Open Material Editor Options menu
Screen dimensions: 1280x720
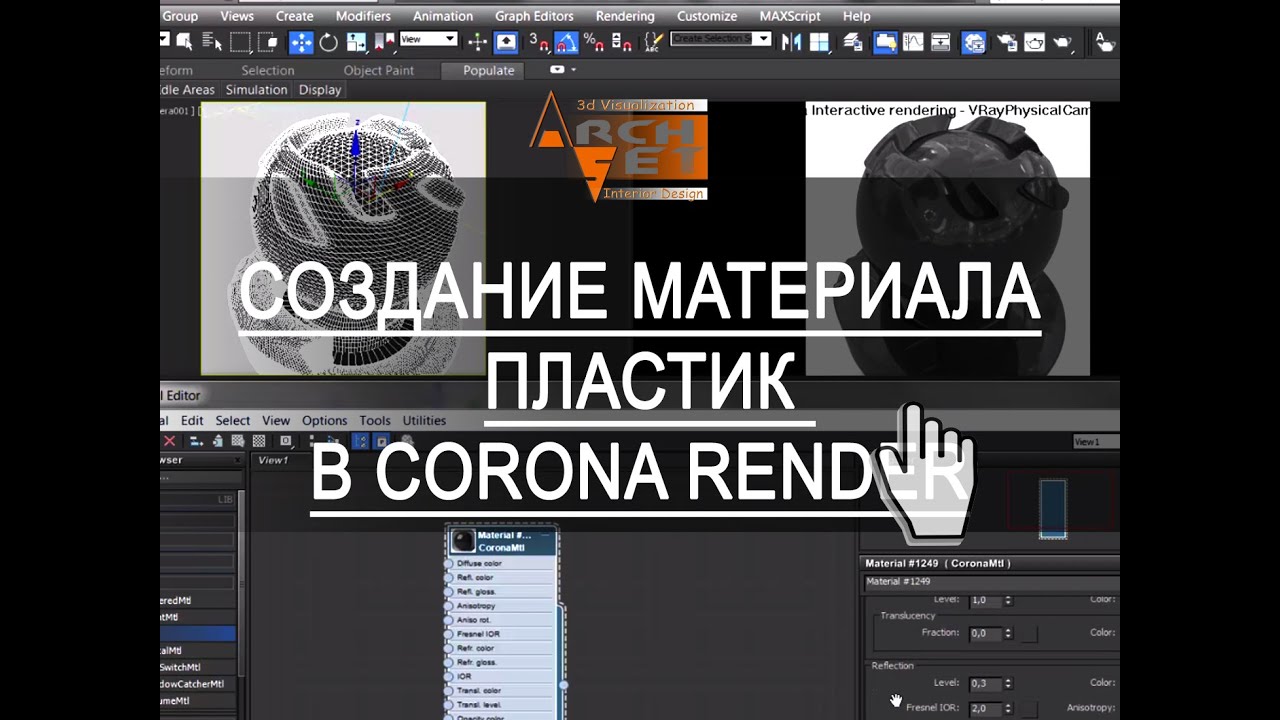point(325,421)
